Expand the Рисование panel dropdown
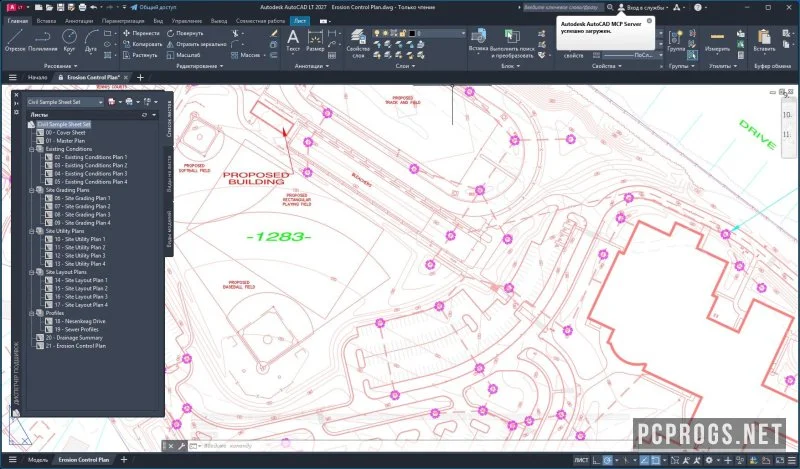Screen dimensions: 800x469 pos(60,66)
